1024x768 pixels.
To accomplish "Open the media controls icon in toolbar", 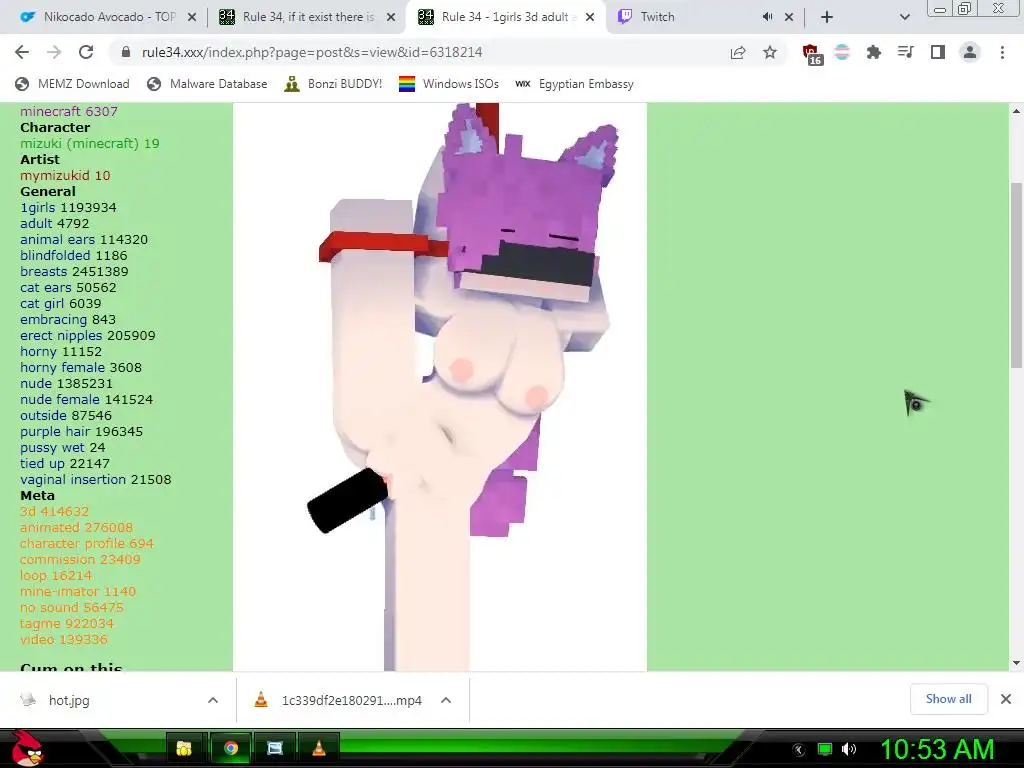I will point(905,52).
